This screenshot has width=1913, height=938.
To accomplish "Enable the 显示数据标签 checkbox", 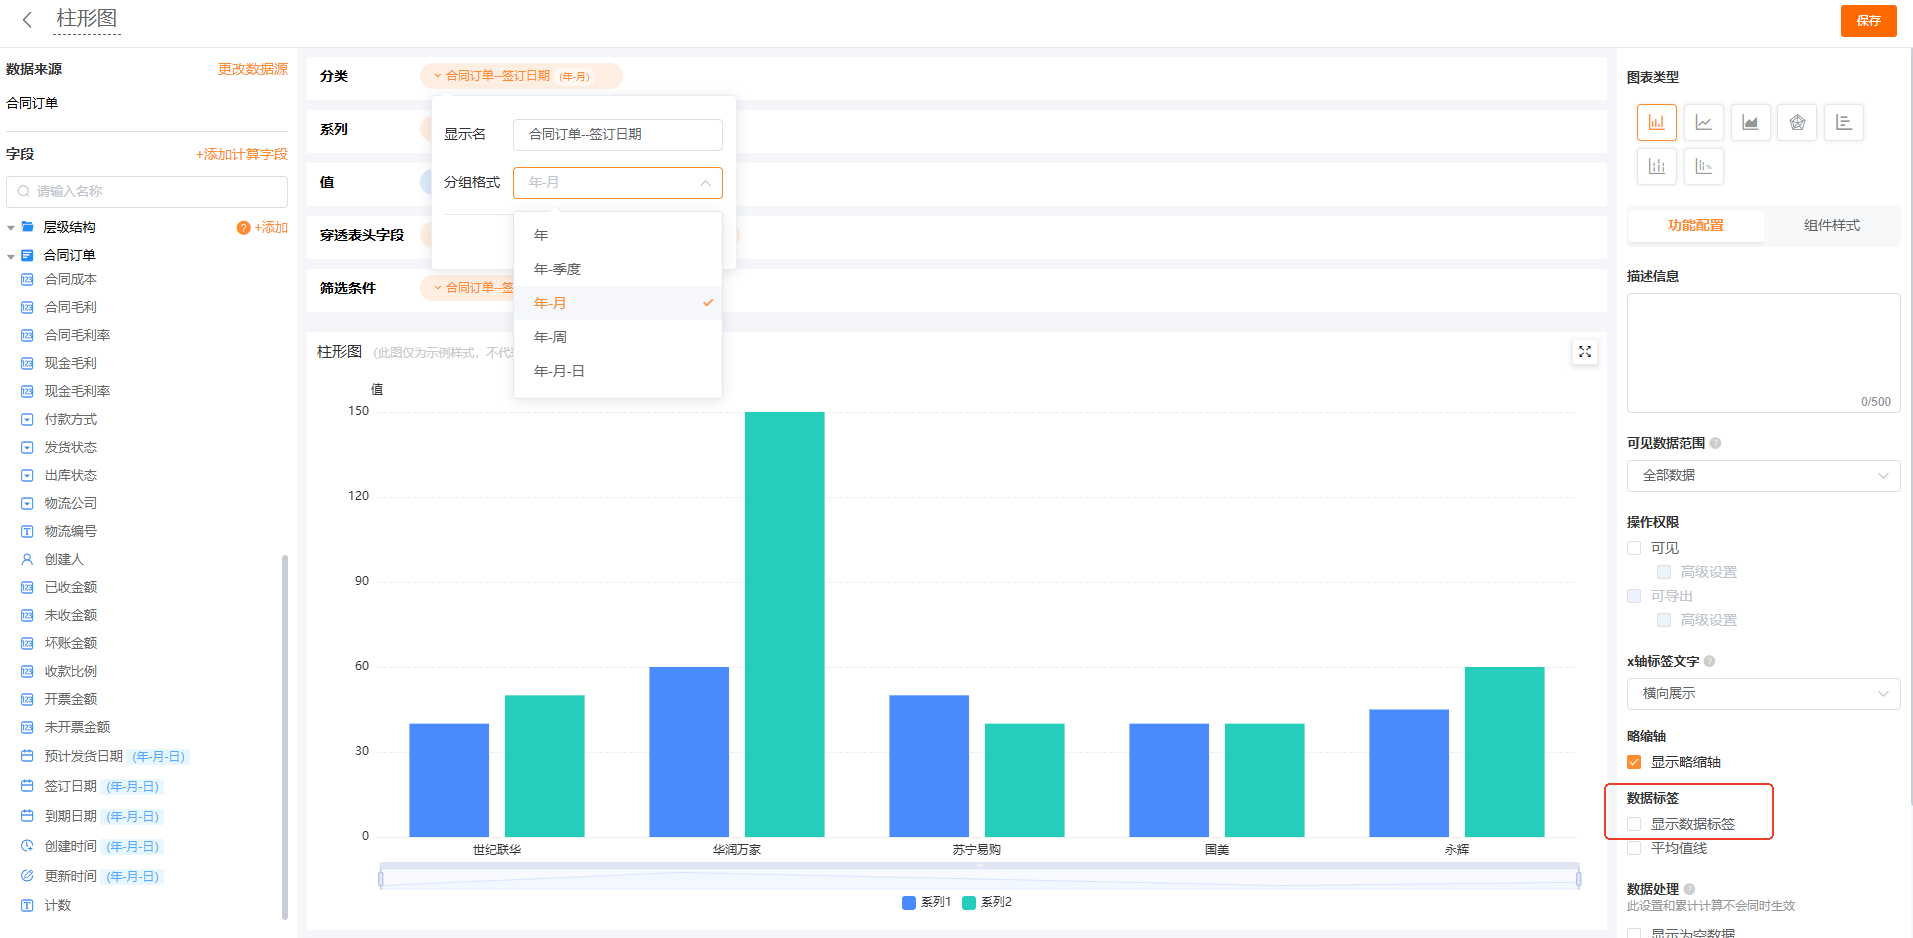I will click(x=1634, y=824).
